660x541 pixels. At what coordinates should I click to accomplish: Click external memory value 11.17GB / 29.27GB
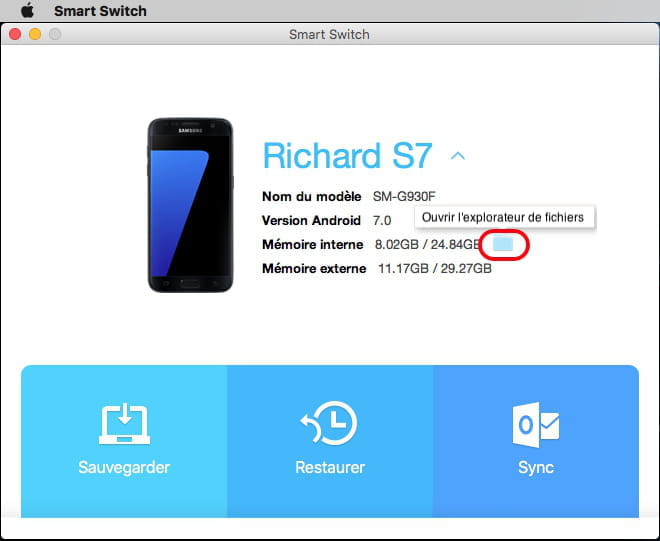point(435,269)
